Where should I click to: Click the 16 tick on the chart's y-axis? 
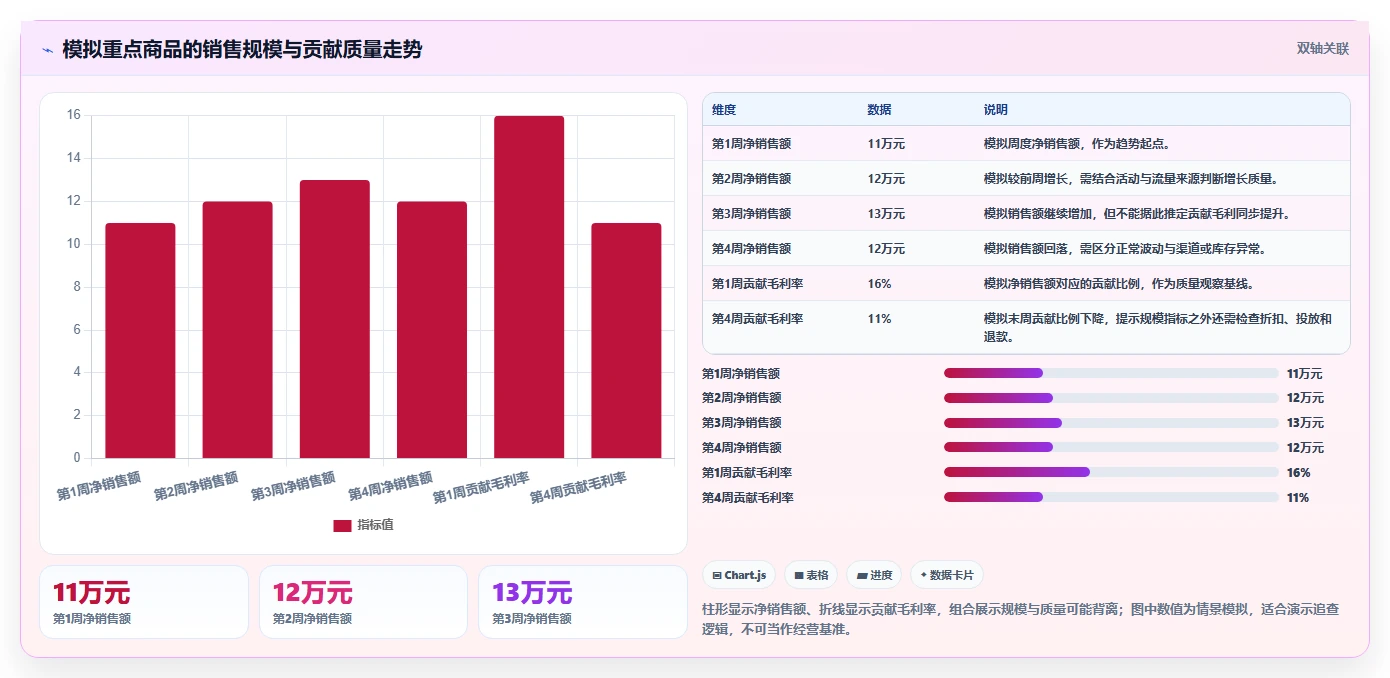(x=73, y=115)
